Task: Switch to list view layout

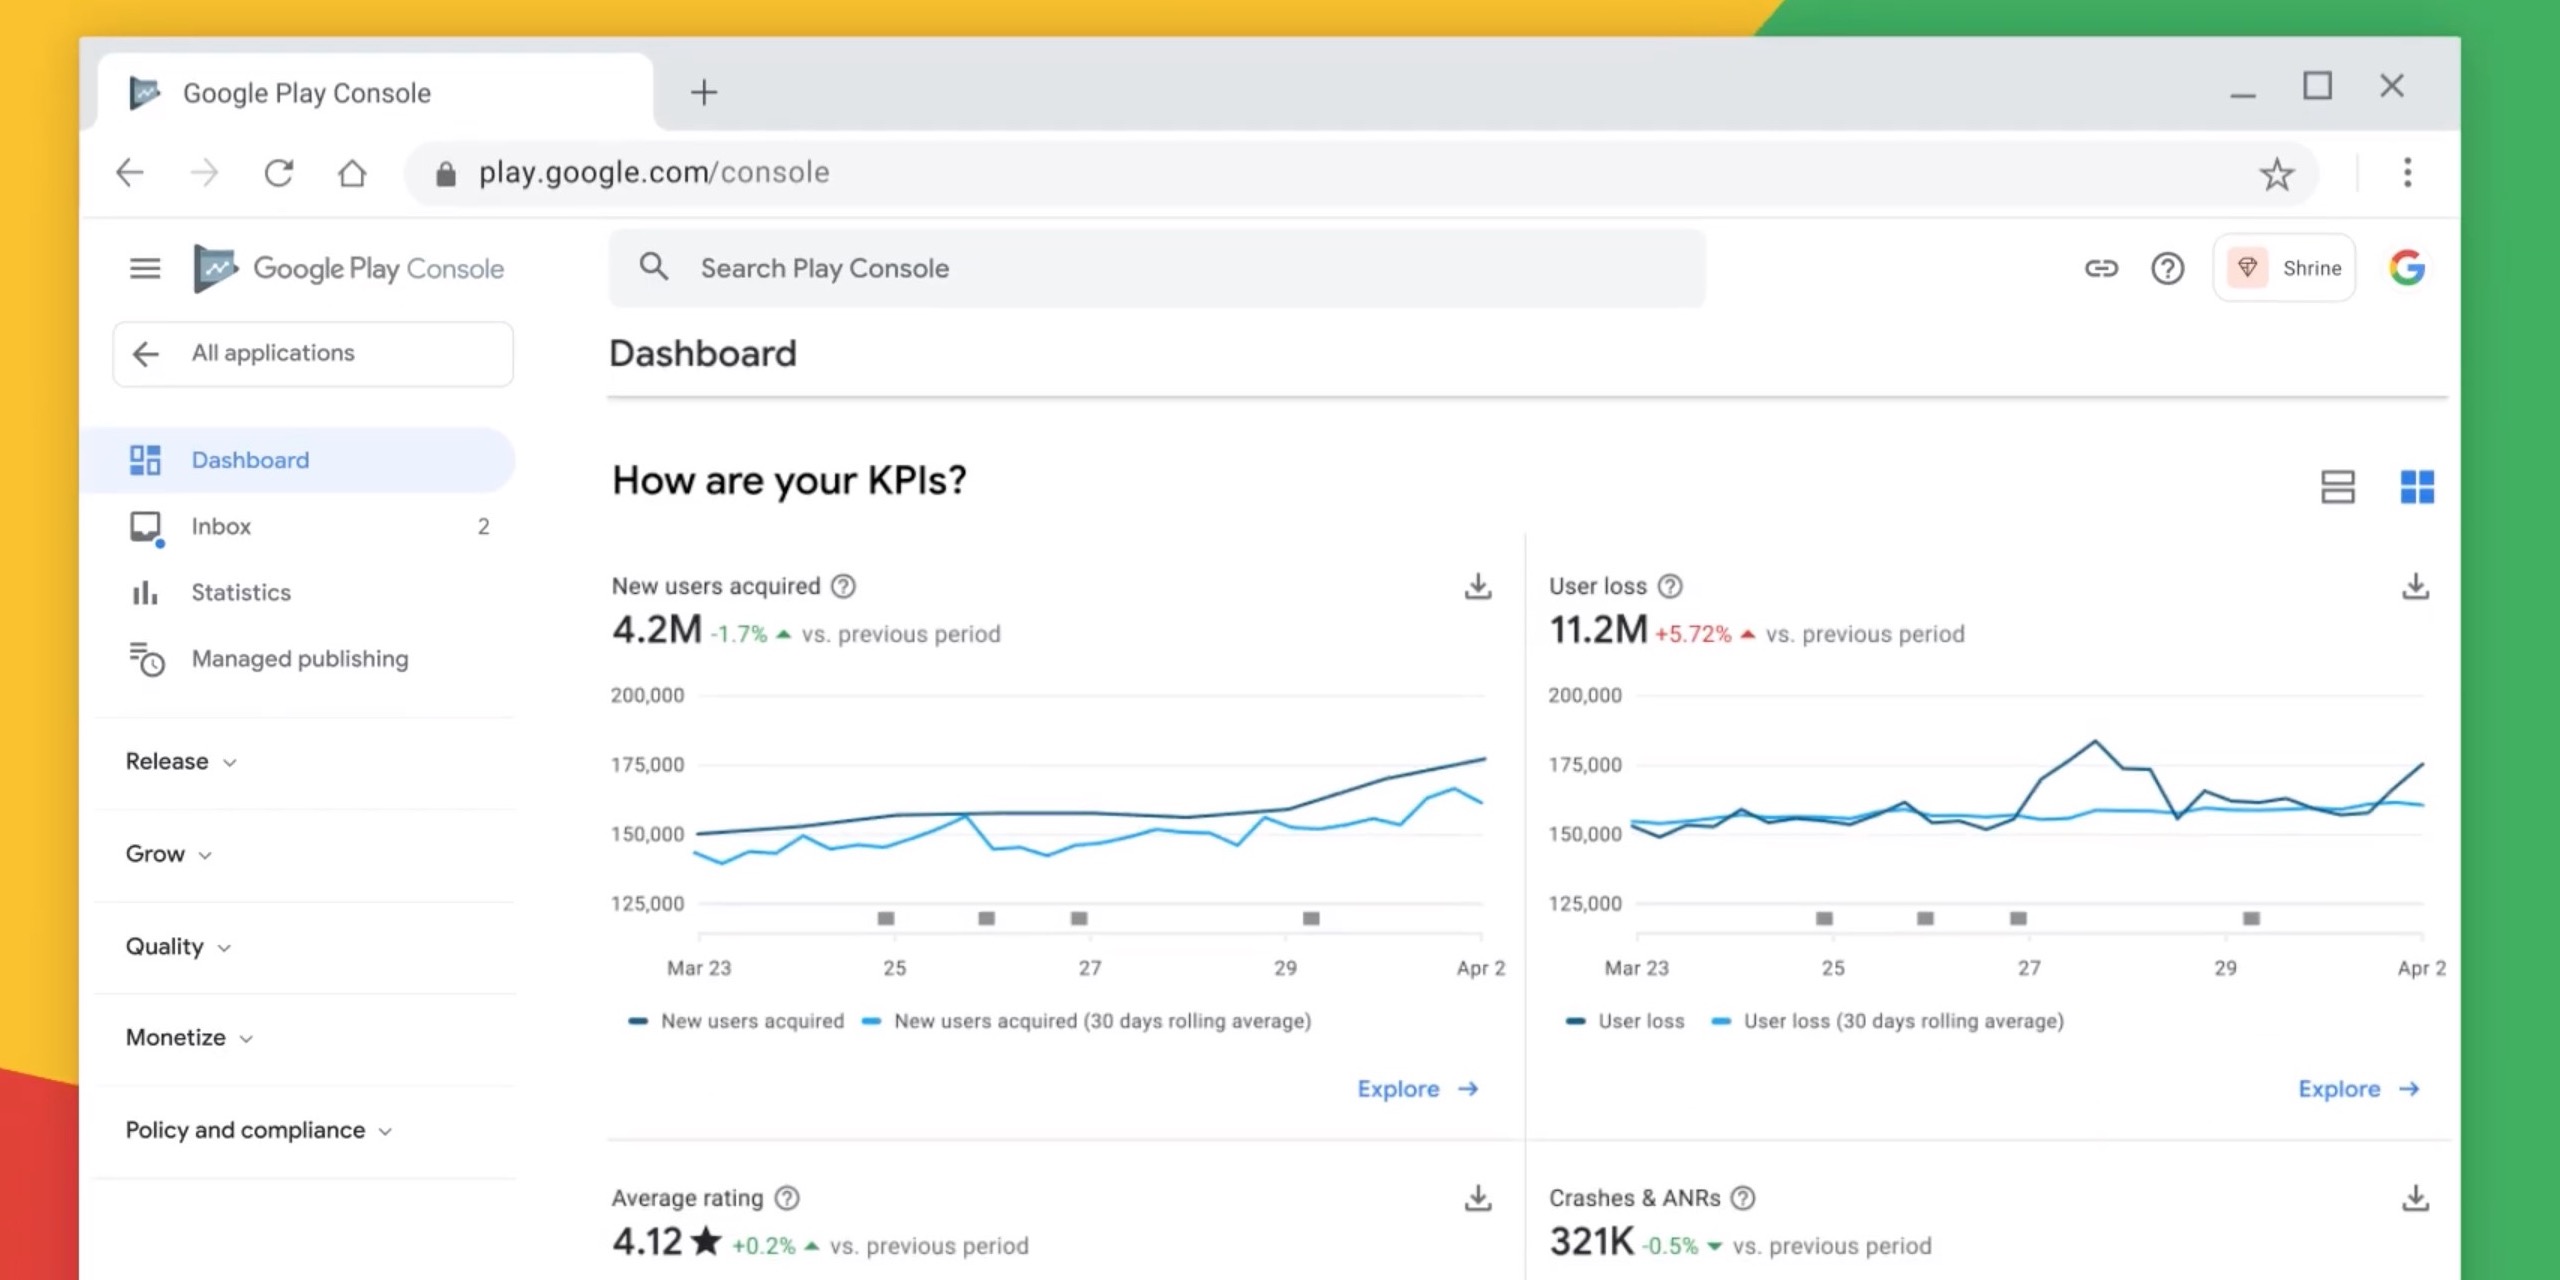Action: click(2338, 485)
